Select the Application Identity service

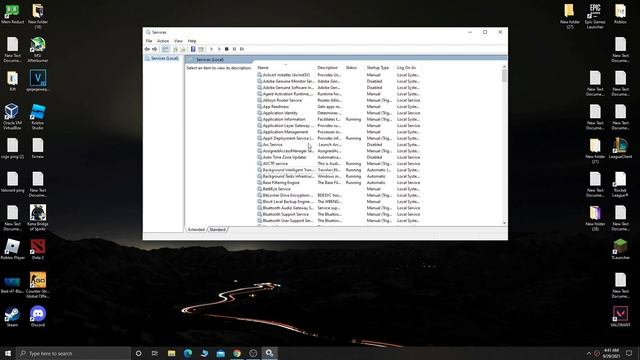tap(339, 113)
